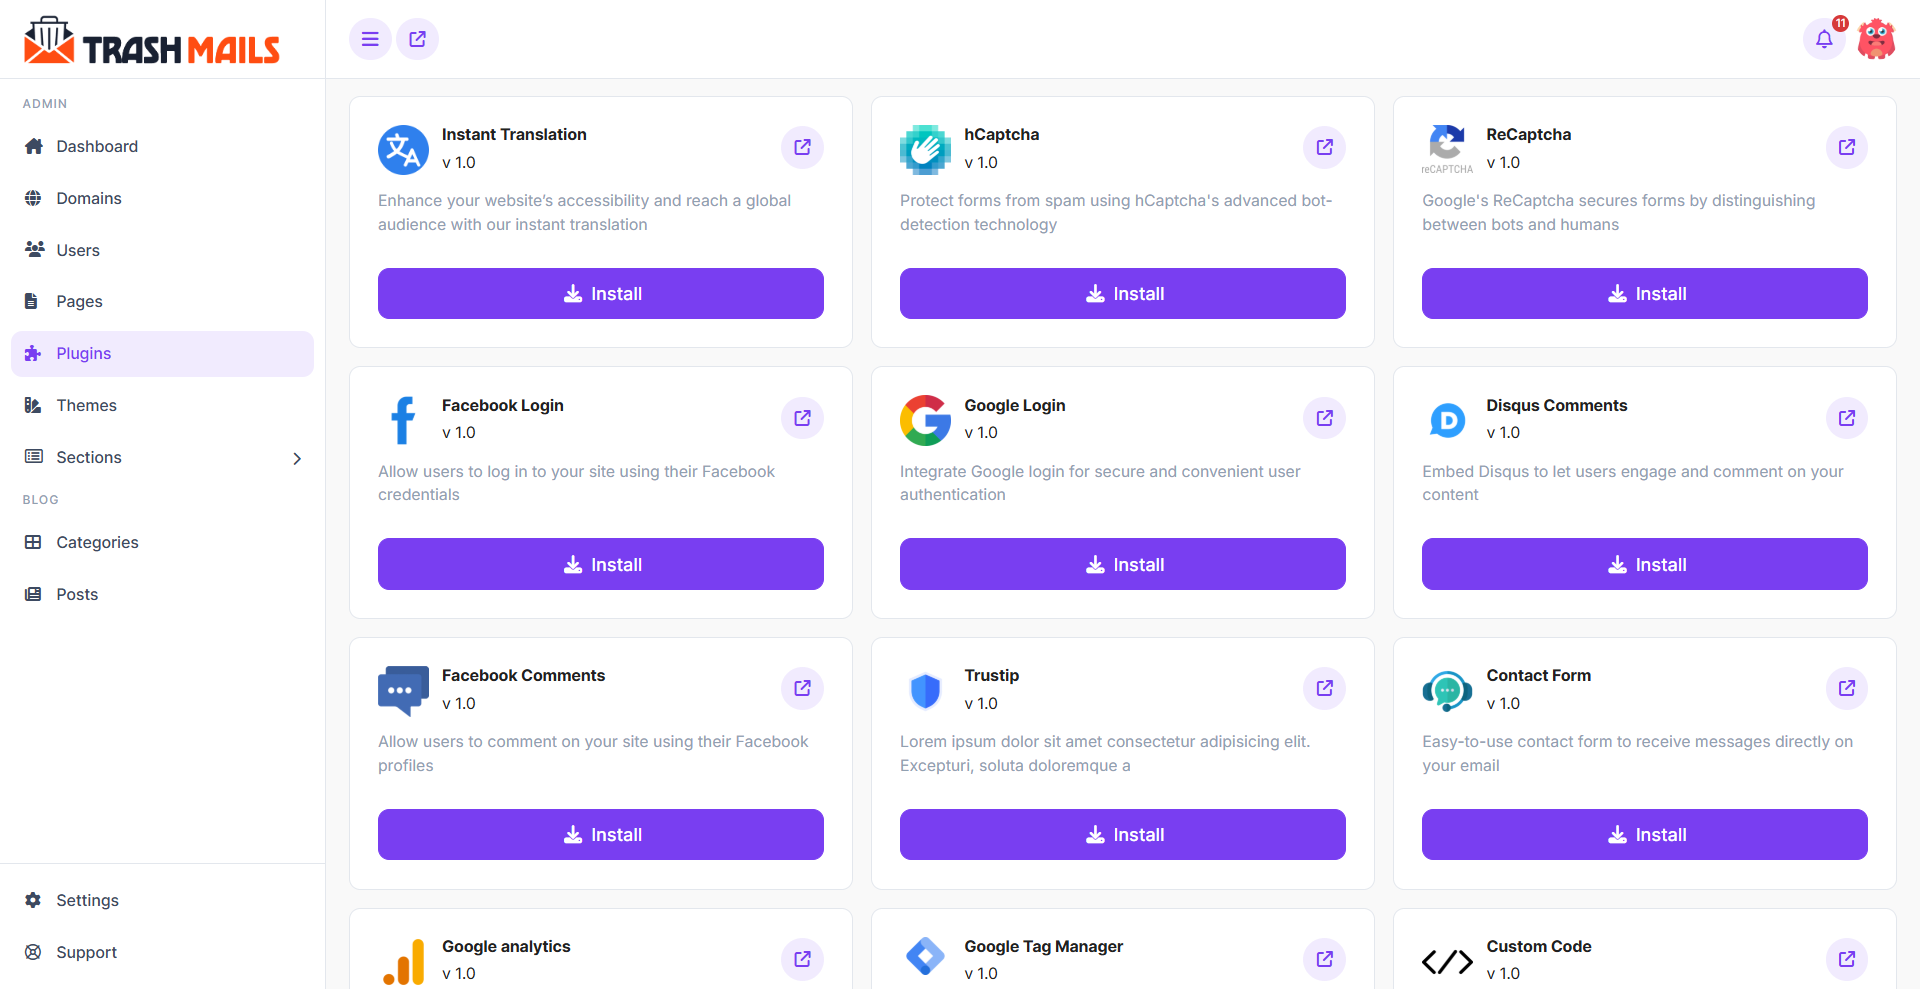Open the Domains globe icon
Image resolution: width=1920 pixels, height=989 pixels.
(x=34, y=198)
